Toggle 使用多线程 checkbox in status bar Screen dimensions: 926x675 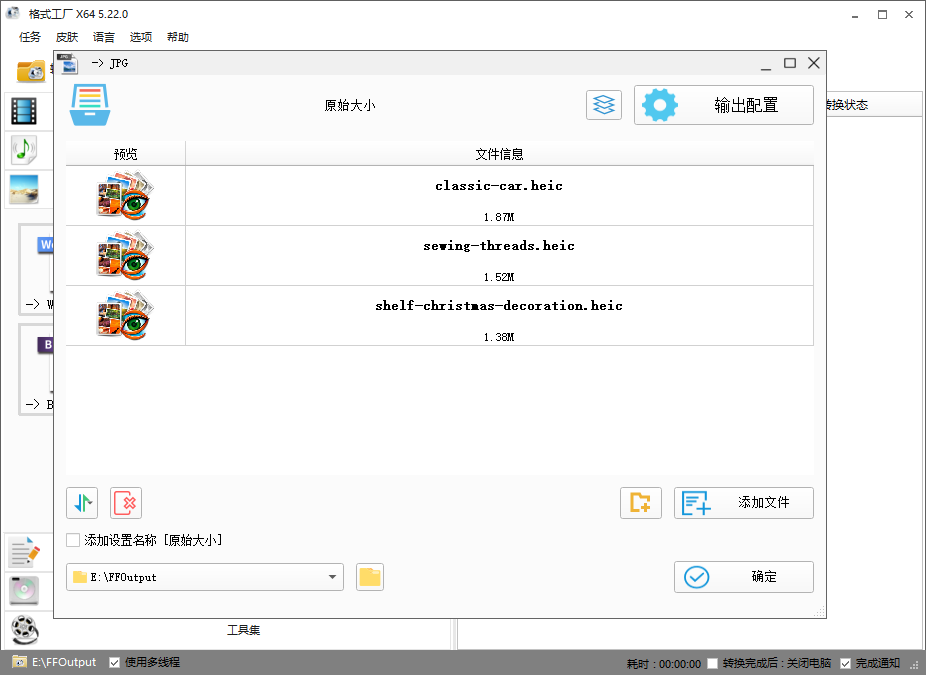(x=115, y=663)
